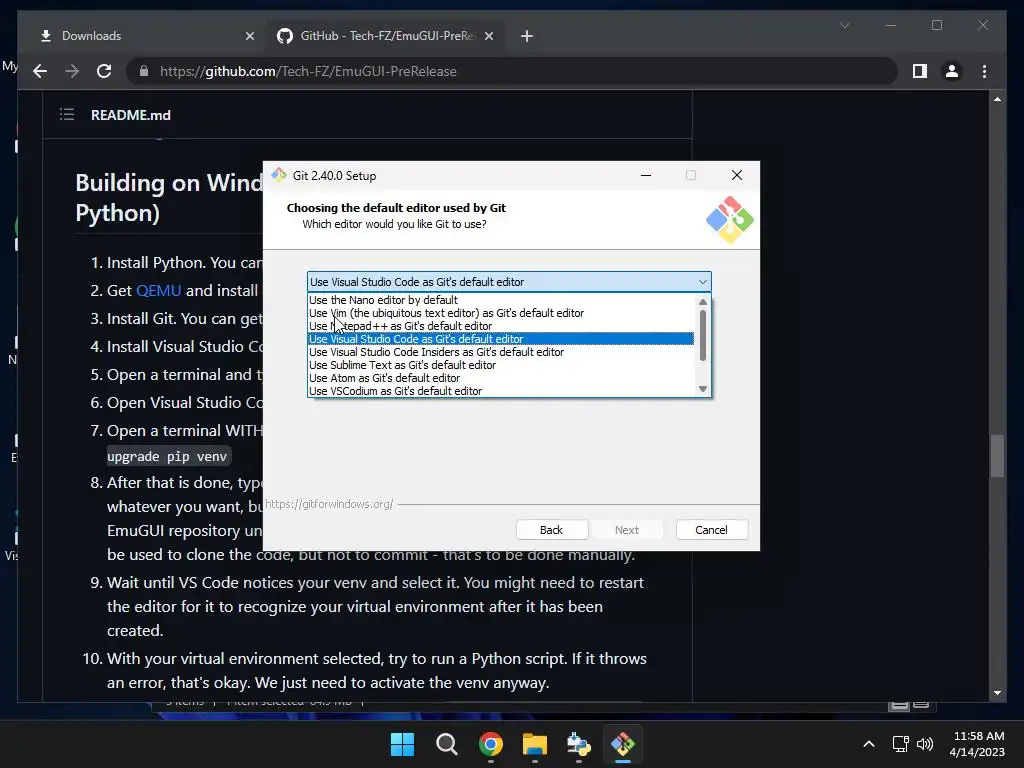The image size is (1024, 768).
Task: Open volume control tray icon
Action: (x=925, y=744)
